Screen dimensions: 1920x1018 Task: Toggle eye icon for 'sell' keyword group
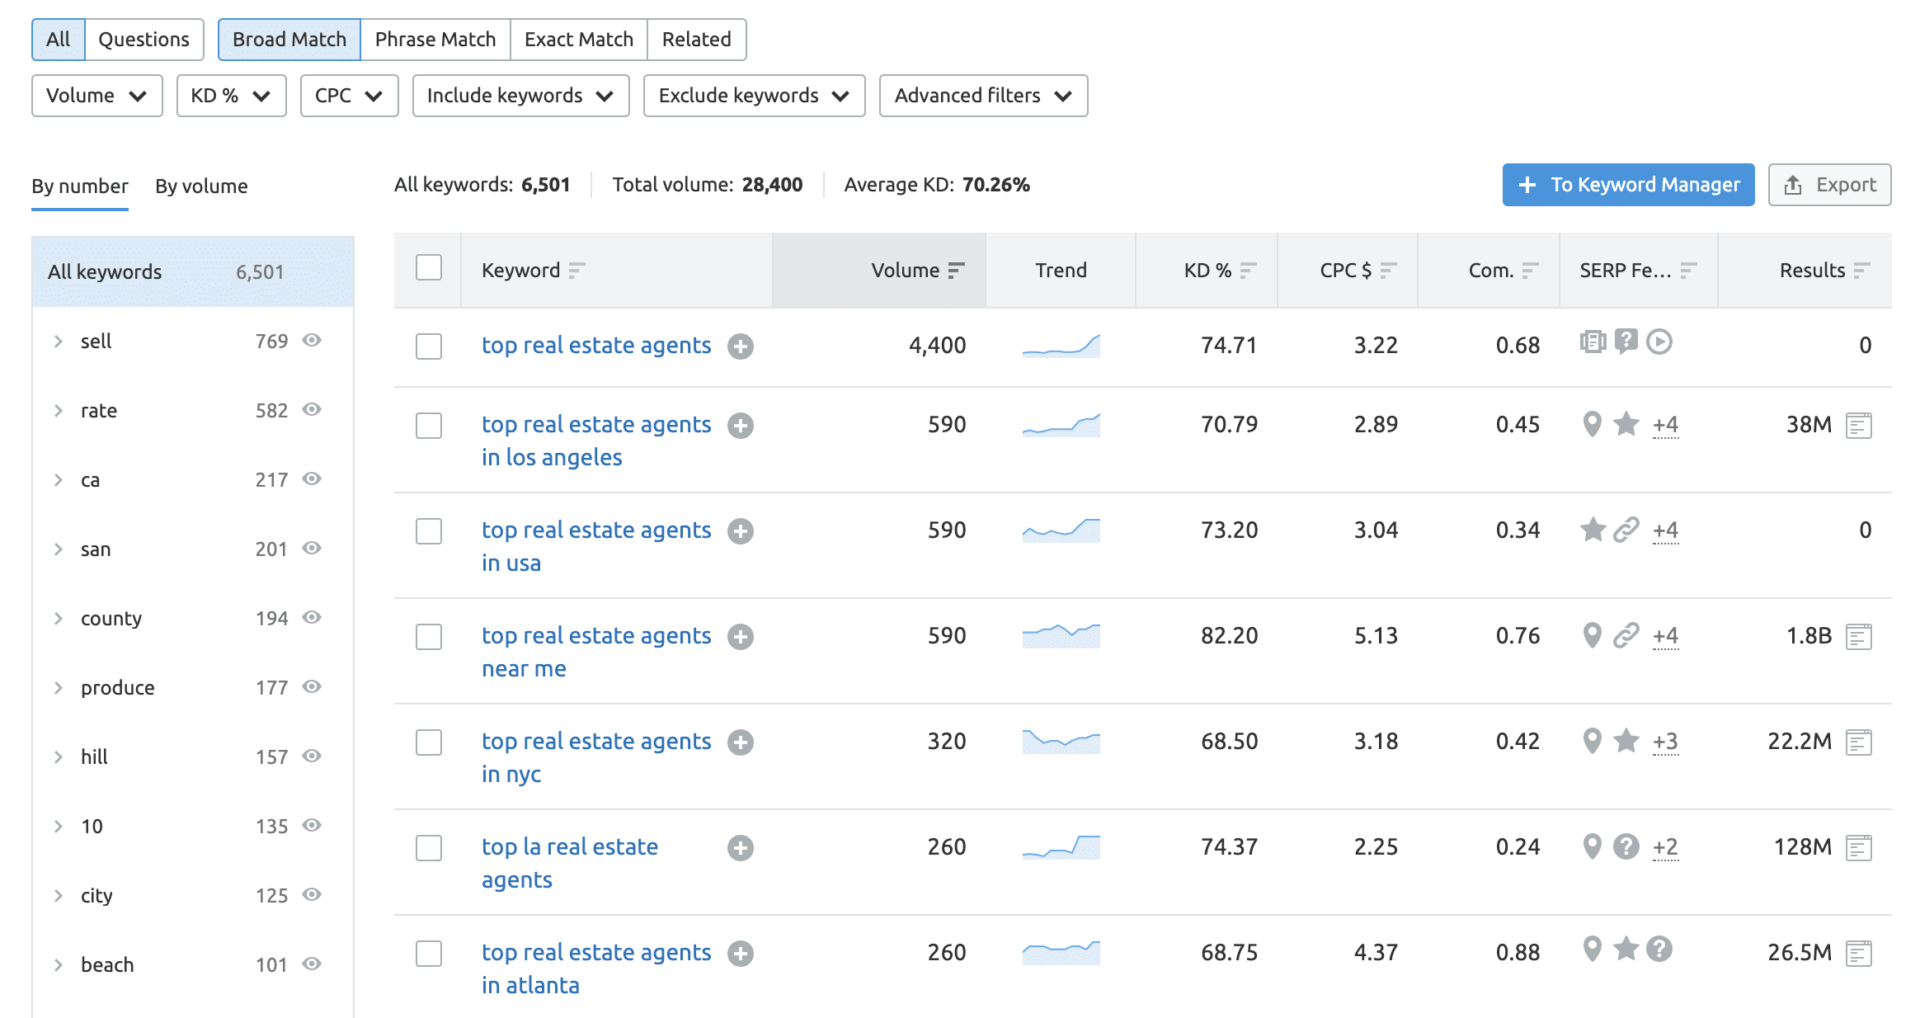(x=312, y=341)
